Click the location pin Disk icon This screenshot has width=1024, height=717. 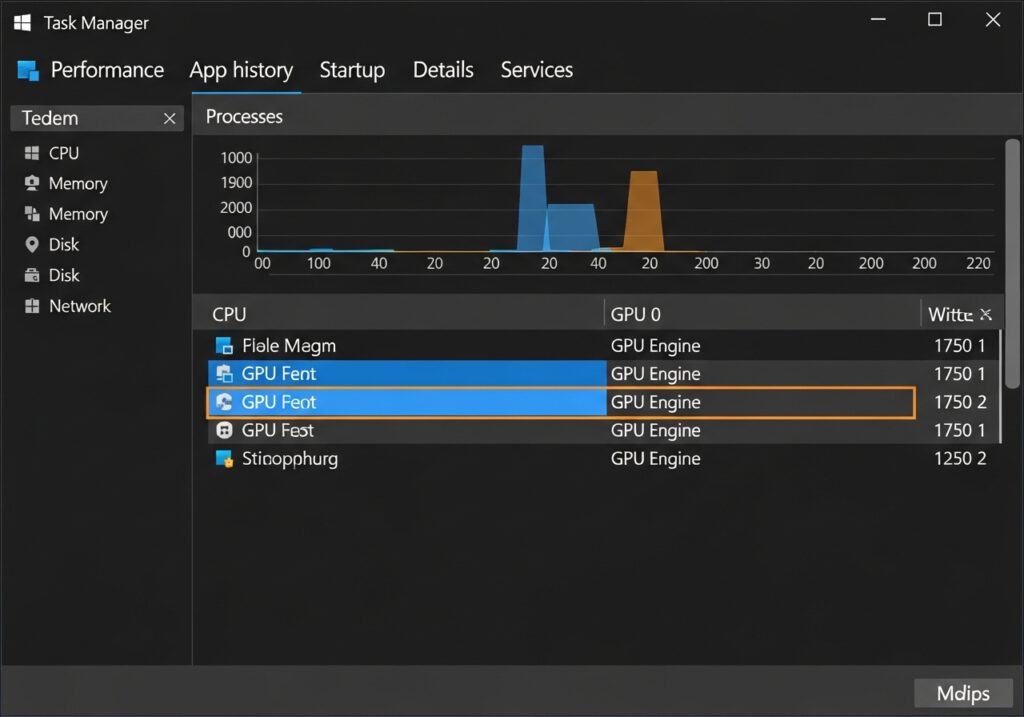[31, 244]
